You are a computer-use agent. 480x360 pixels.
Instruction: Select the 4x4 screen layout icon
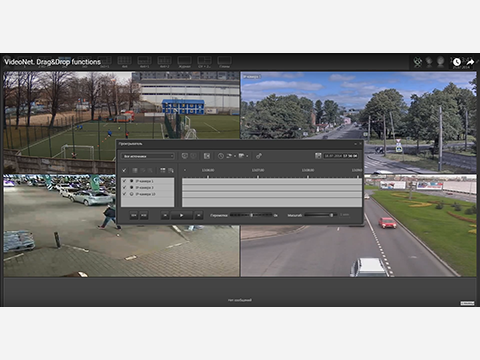tap(124, 61)
